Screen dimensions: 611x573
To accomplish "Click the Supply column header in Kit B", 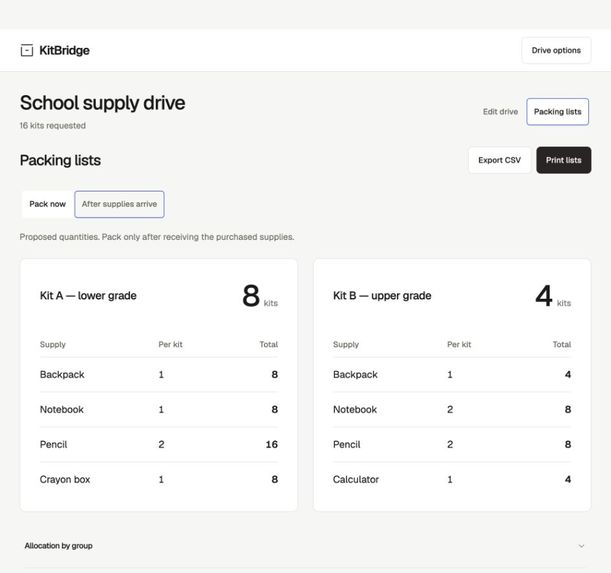I will pyautogui.click(x=346, y=345).
